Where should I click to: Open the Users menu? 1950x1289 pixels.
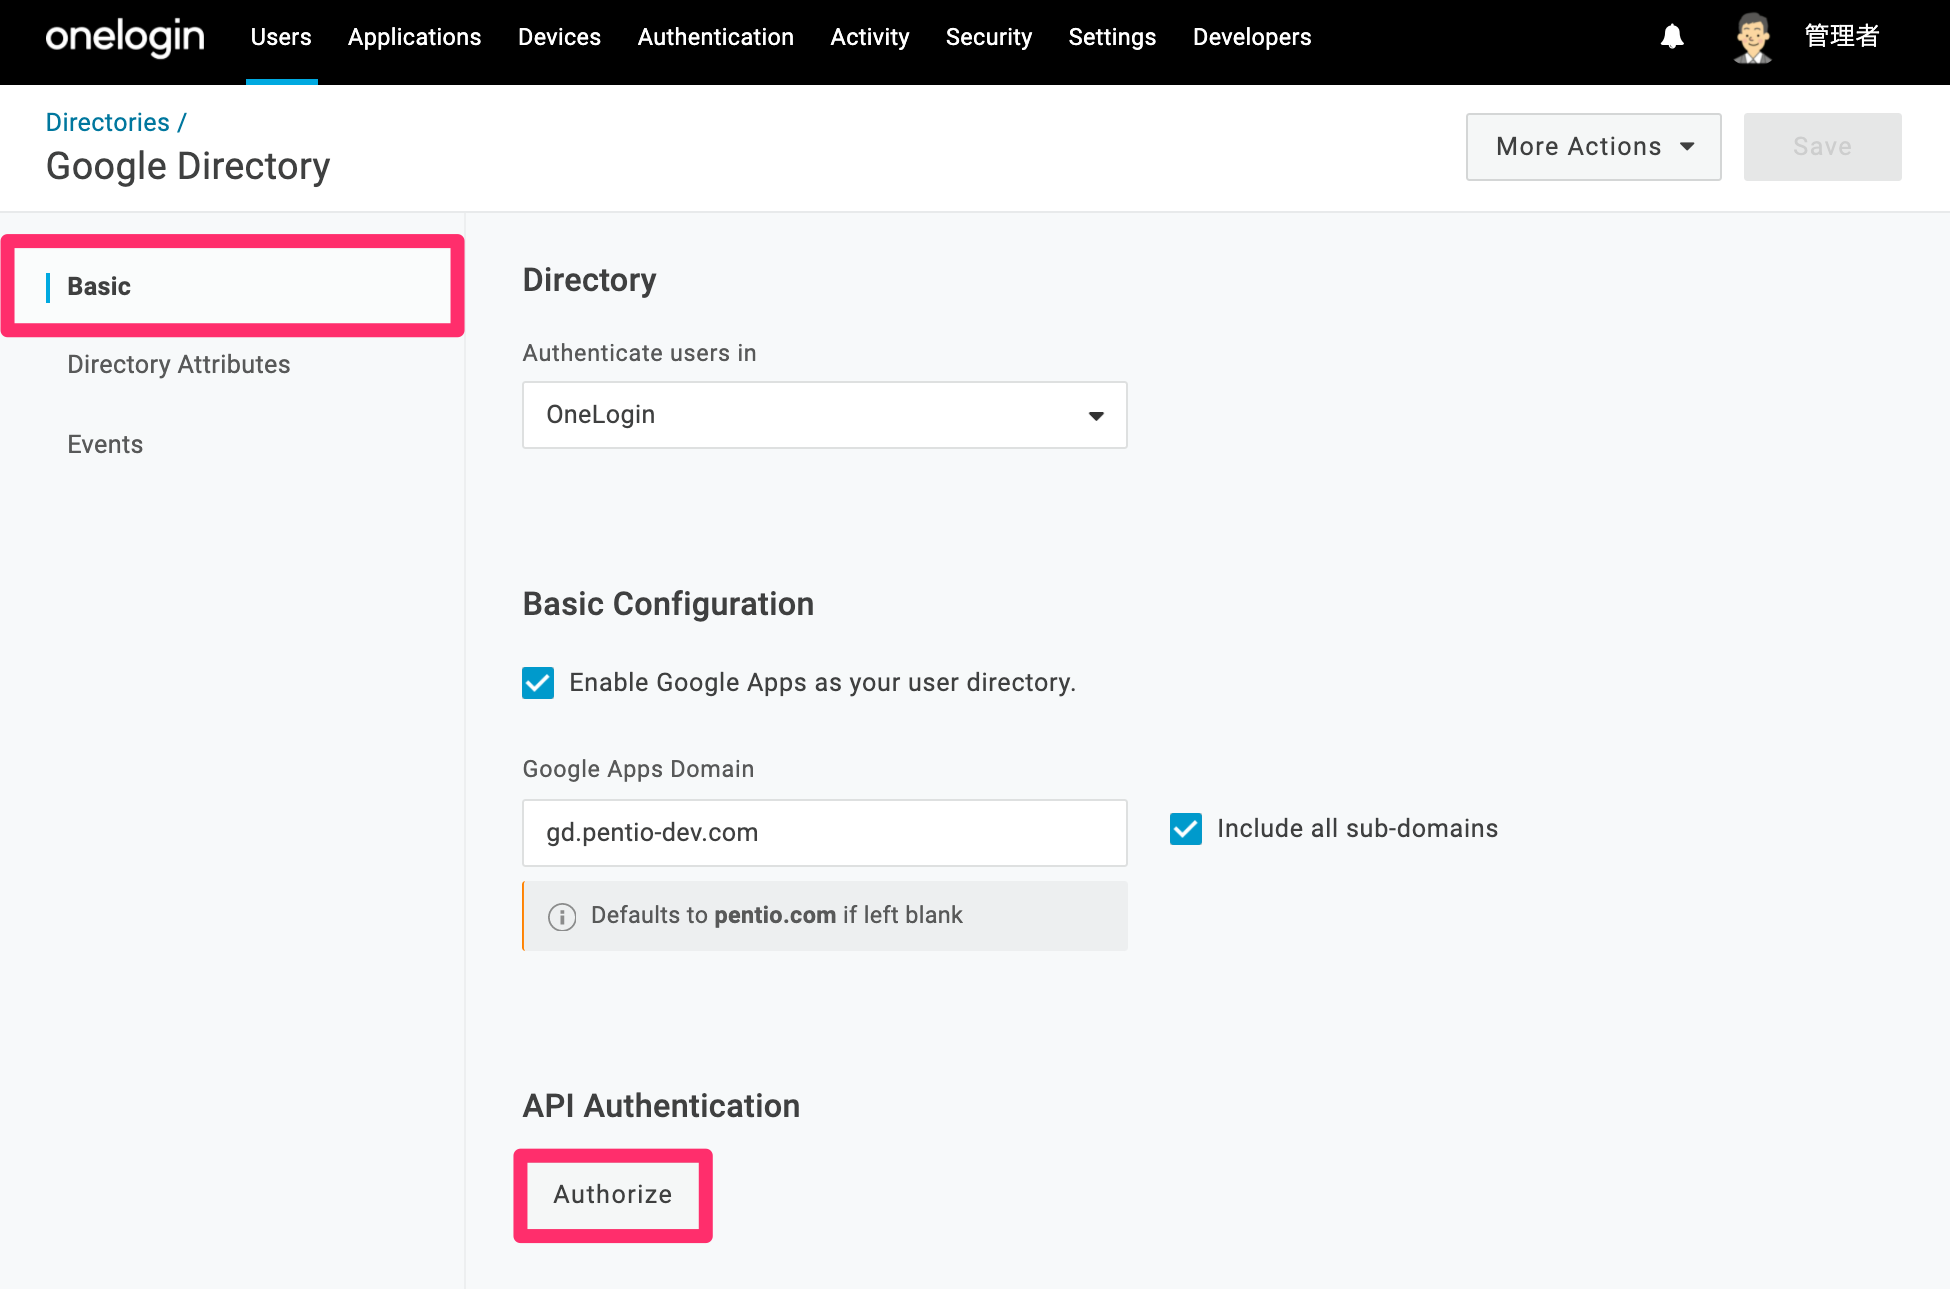coord(281,37)
